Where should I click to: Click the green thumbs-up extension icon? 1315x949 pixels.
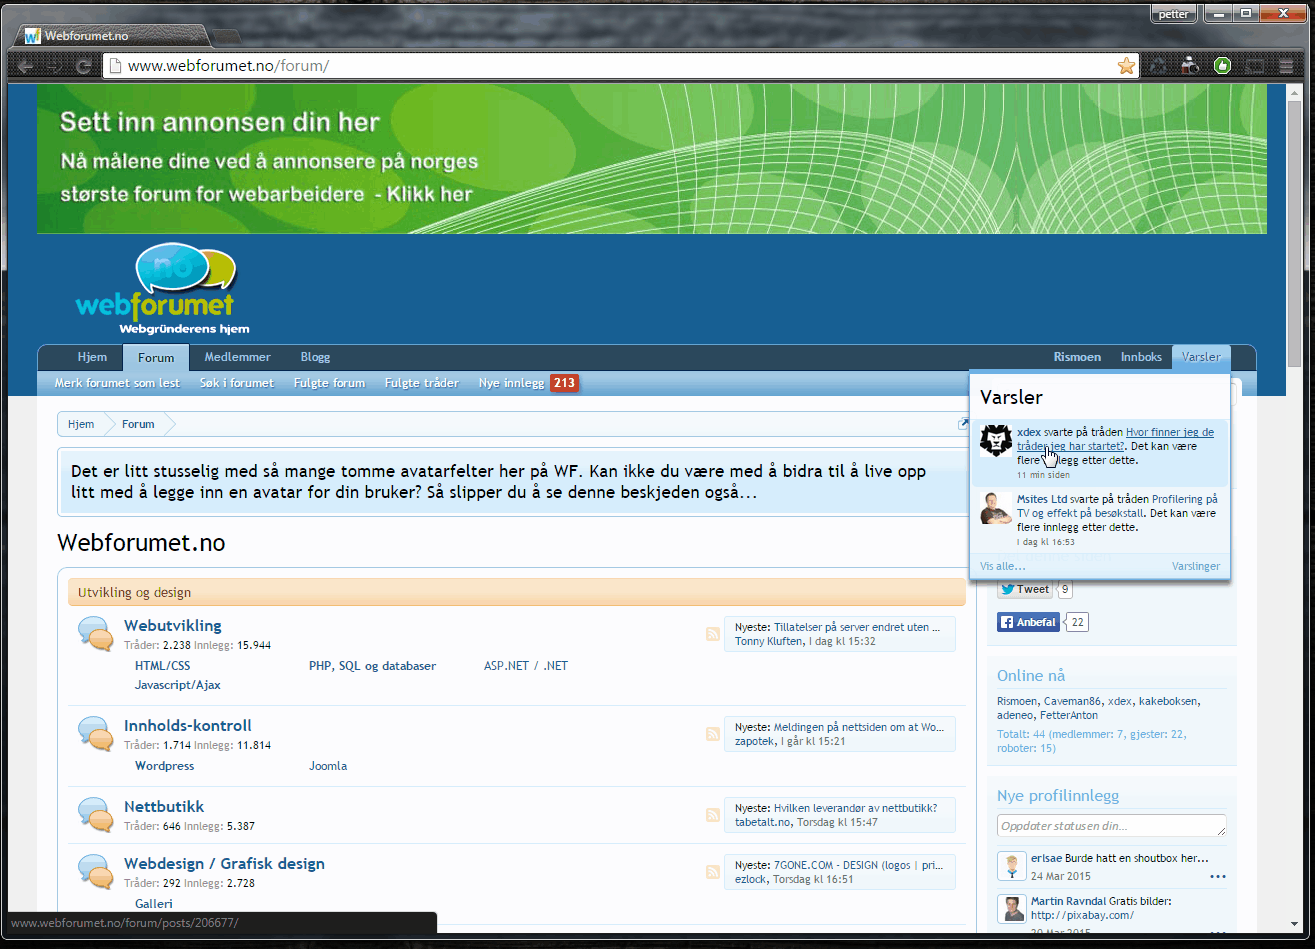[x=1222, y=66]
